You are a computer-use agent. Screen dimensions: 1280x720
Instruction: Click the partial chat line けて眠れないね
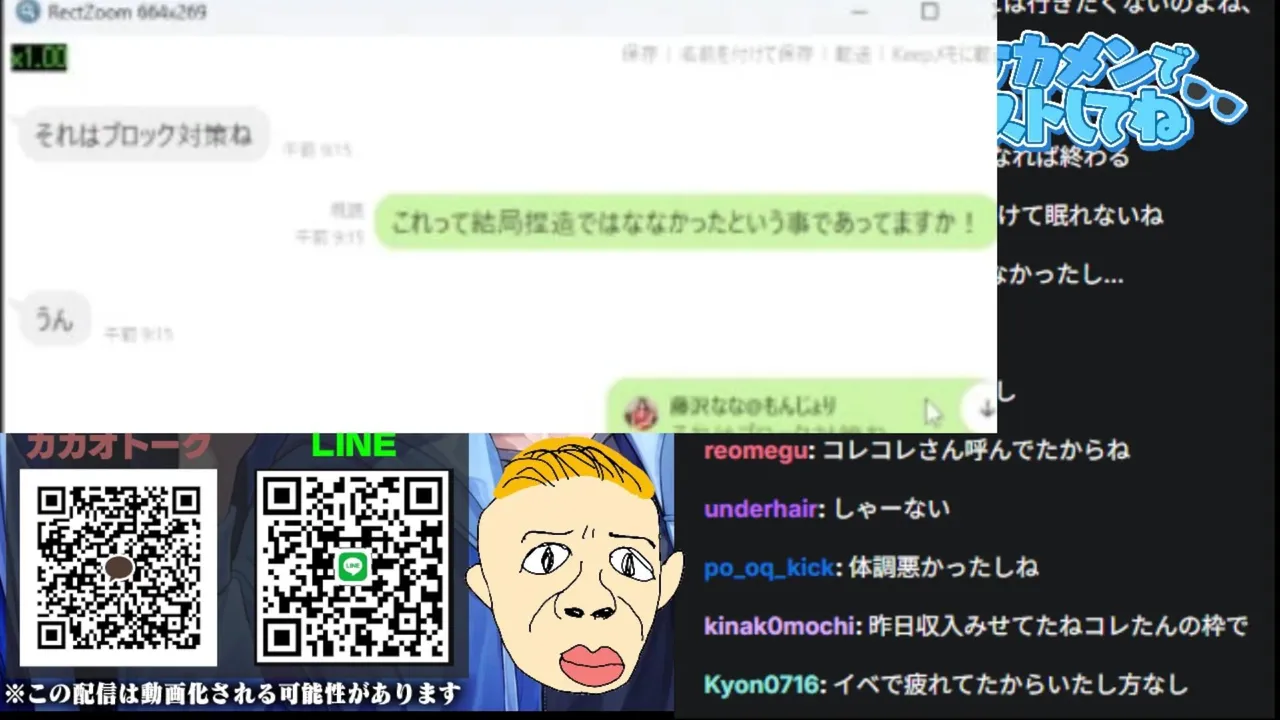coord(1080,216)
